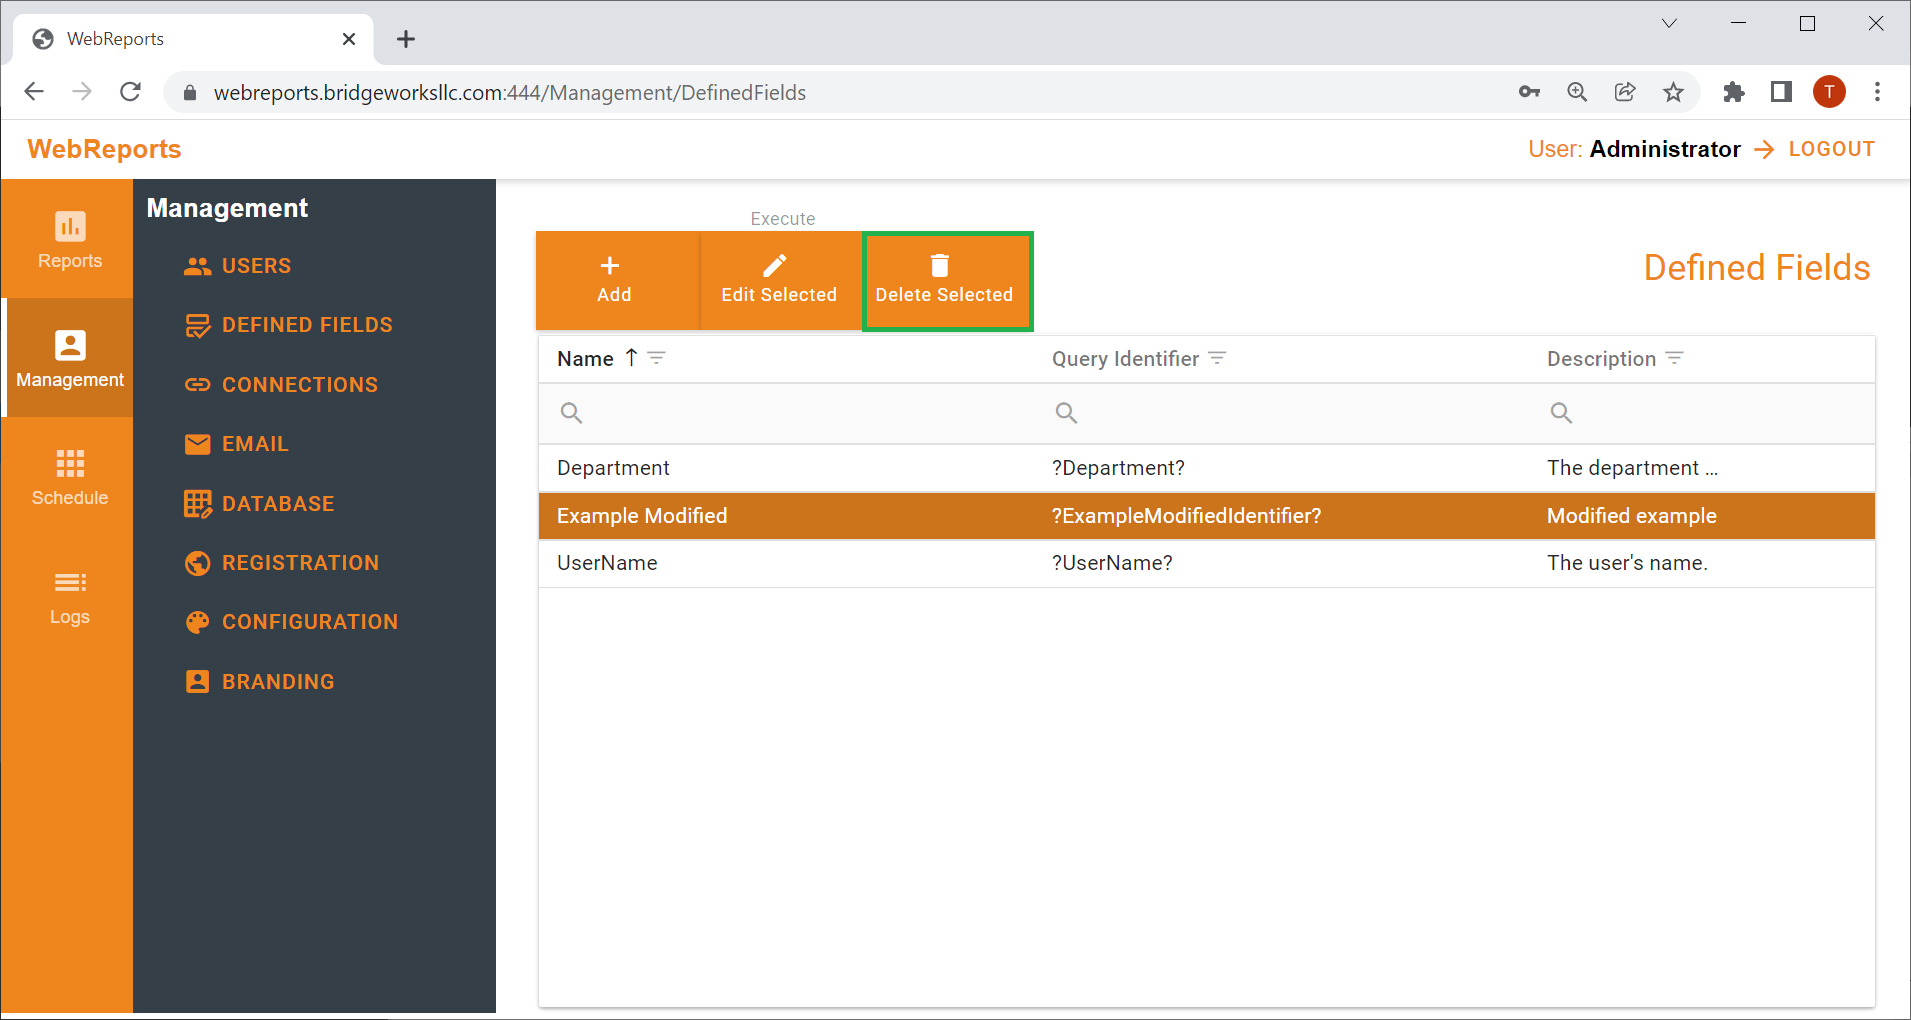Toggle sort on the Name column header
The width and height of the screenshot is (1911, 1020).
(x=585, y=359)
